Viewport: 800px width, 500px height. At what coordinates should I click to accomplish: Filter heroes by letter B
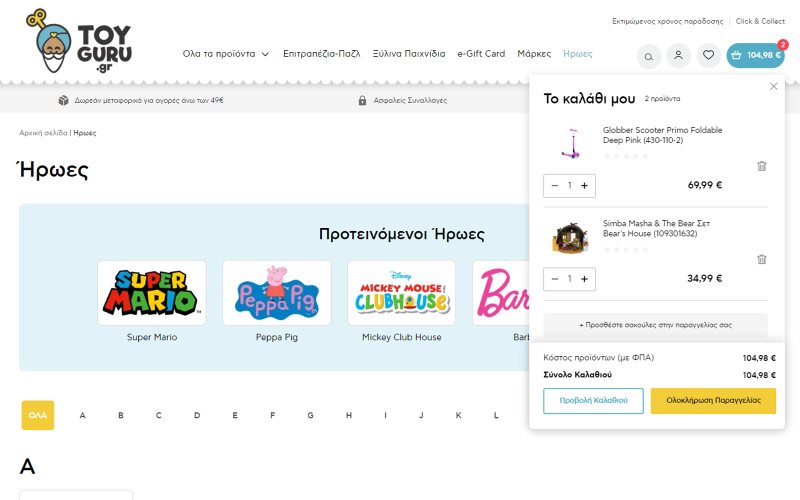pos(121,415)
